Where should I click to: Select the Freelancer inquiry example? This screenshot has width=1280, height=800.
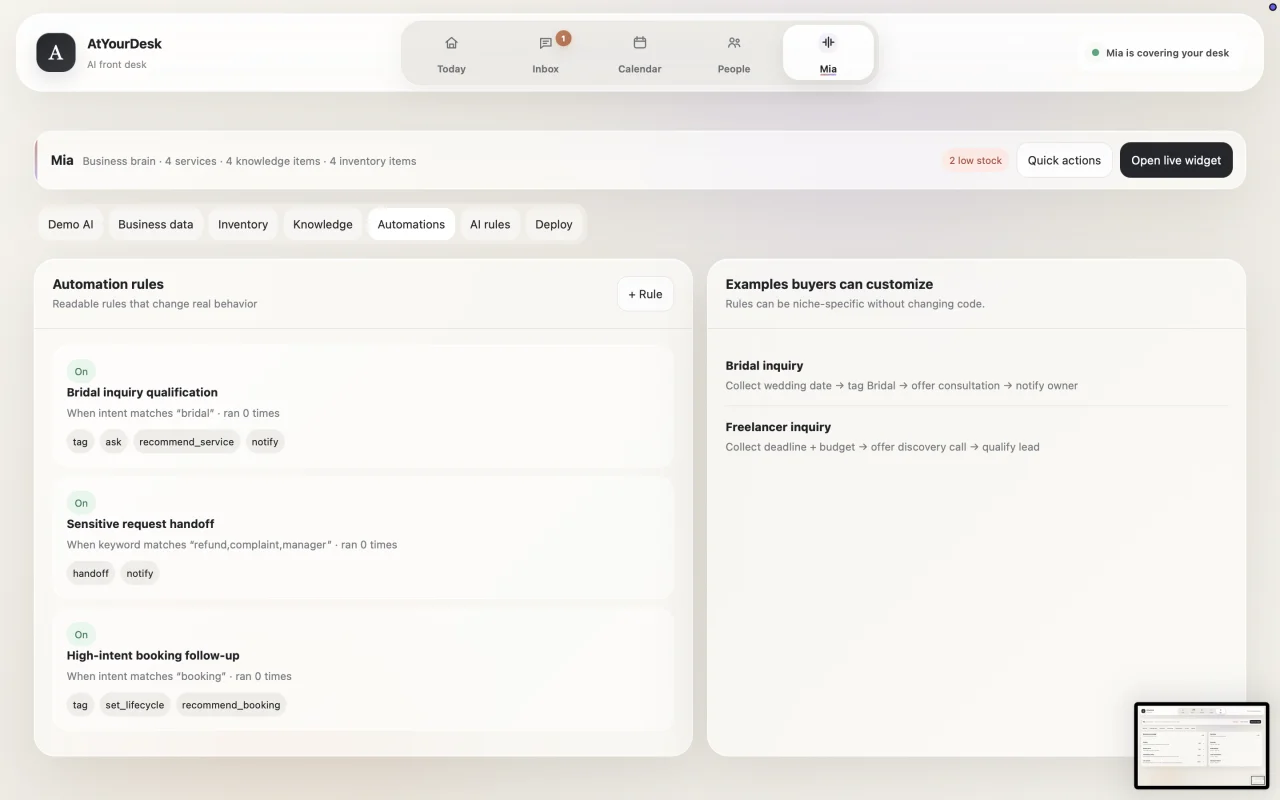pos(778,427)
